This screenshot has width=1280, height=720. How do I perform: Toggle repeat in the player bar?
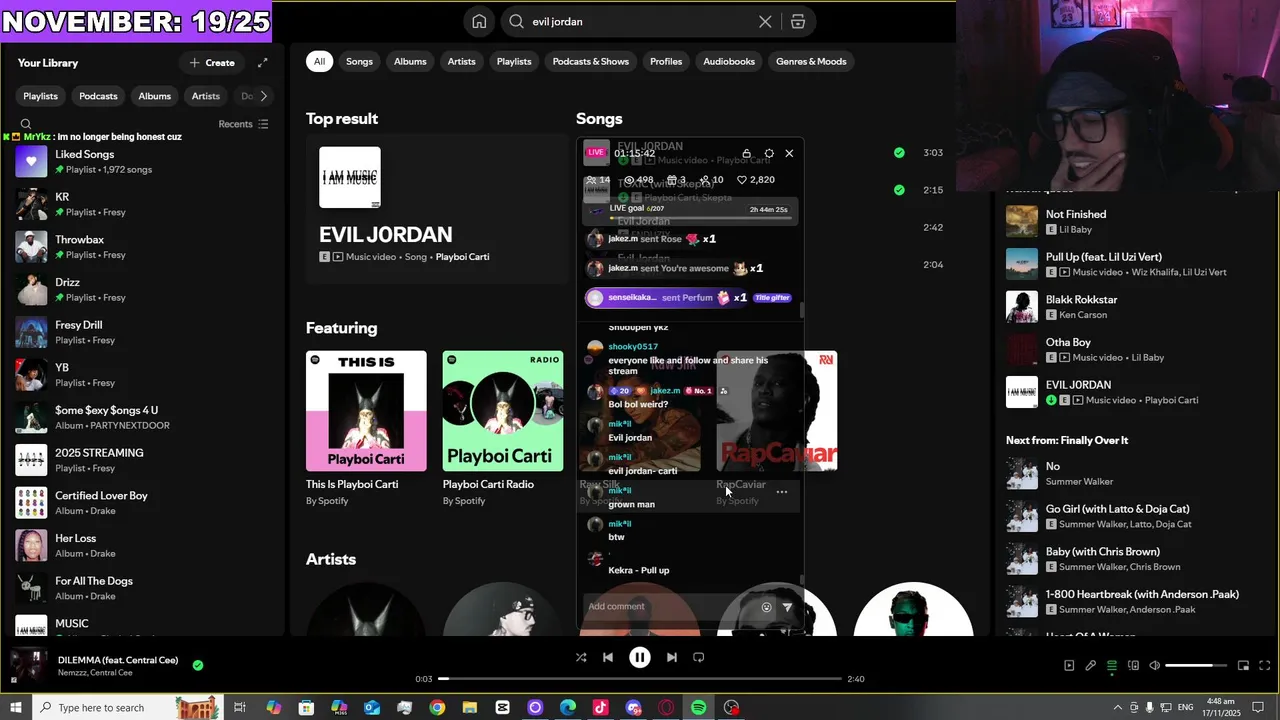pyautogui.click(x=699, y=657)
